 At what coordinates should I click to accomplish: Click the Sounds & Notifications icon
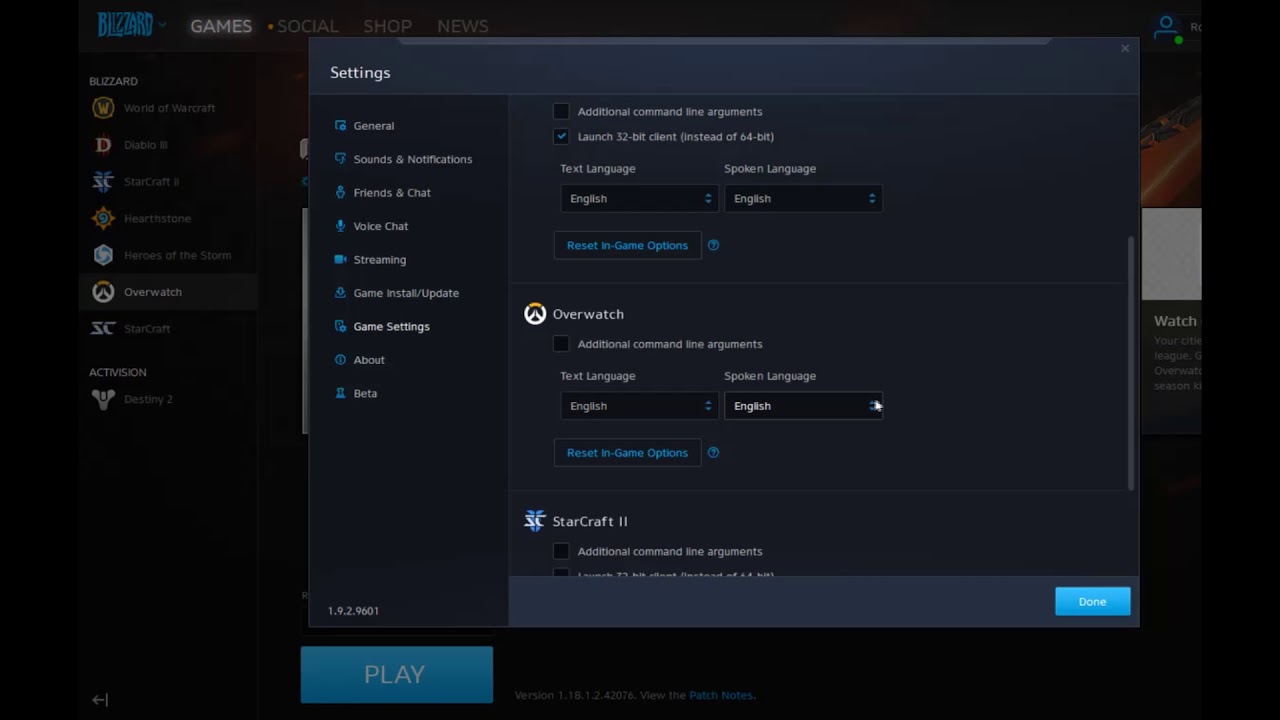coord(340,159)
